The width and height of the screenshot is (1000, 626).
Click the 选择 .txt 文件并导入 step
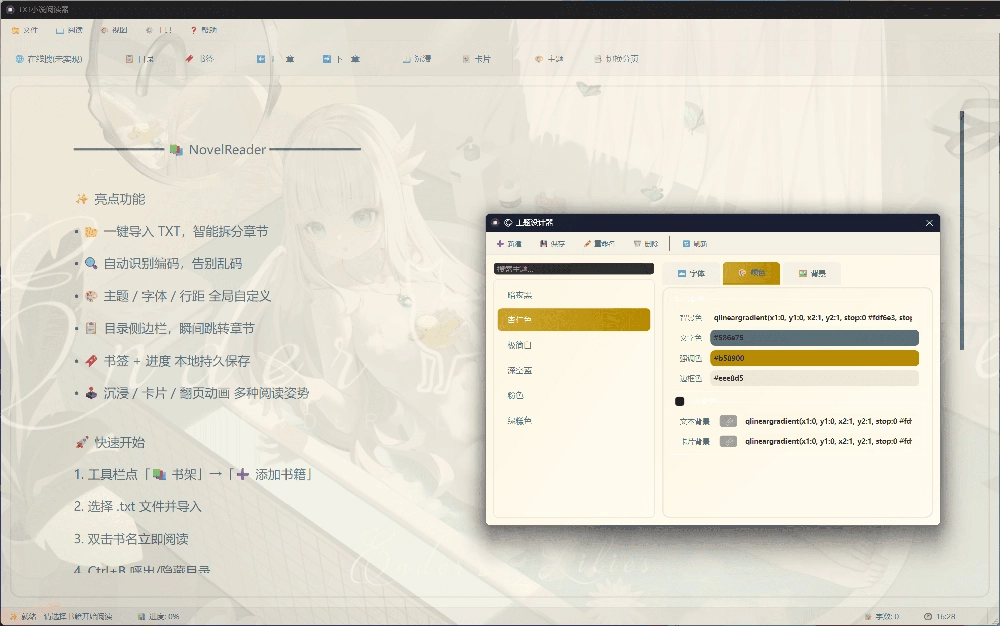(138, 507)
